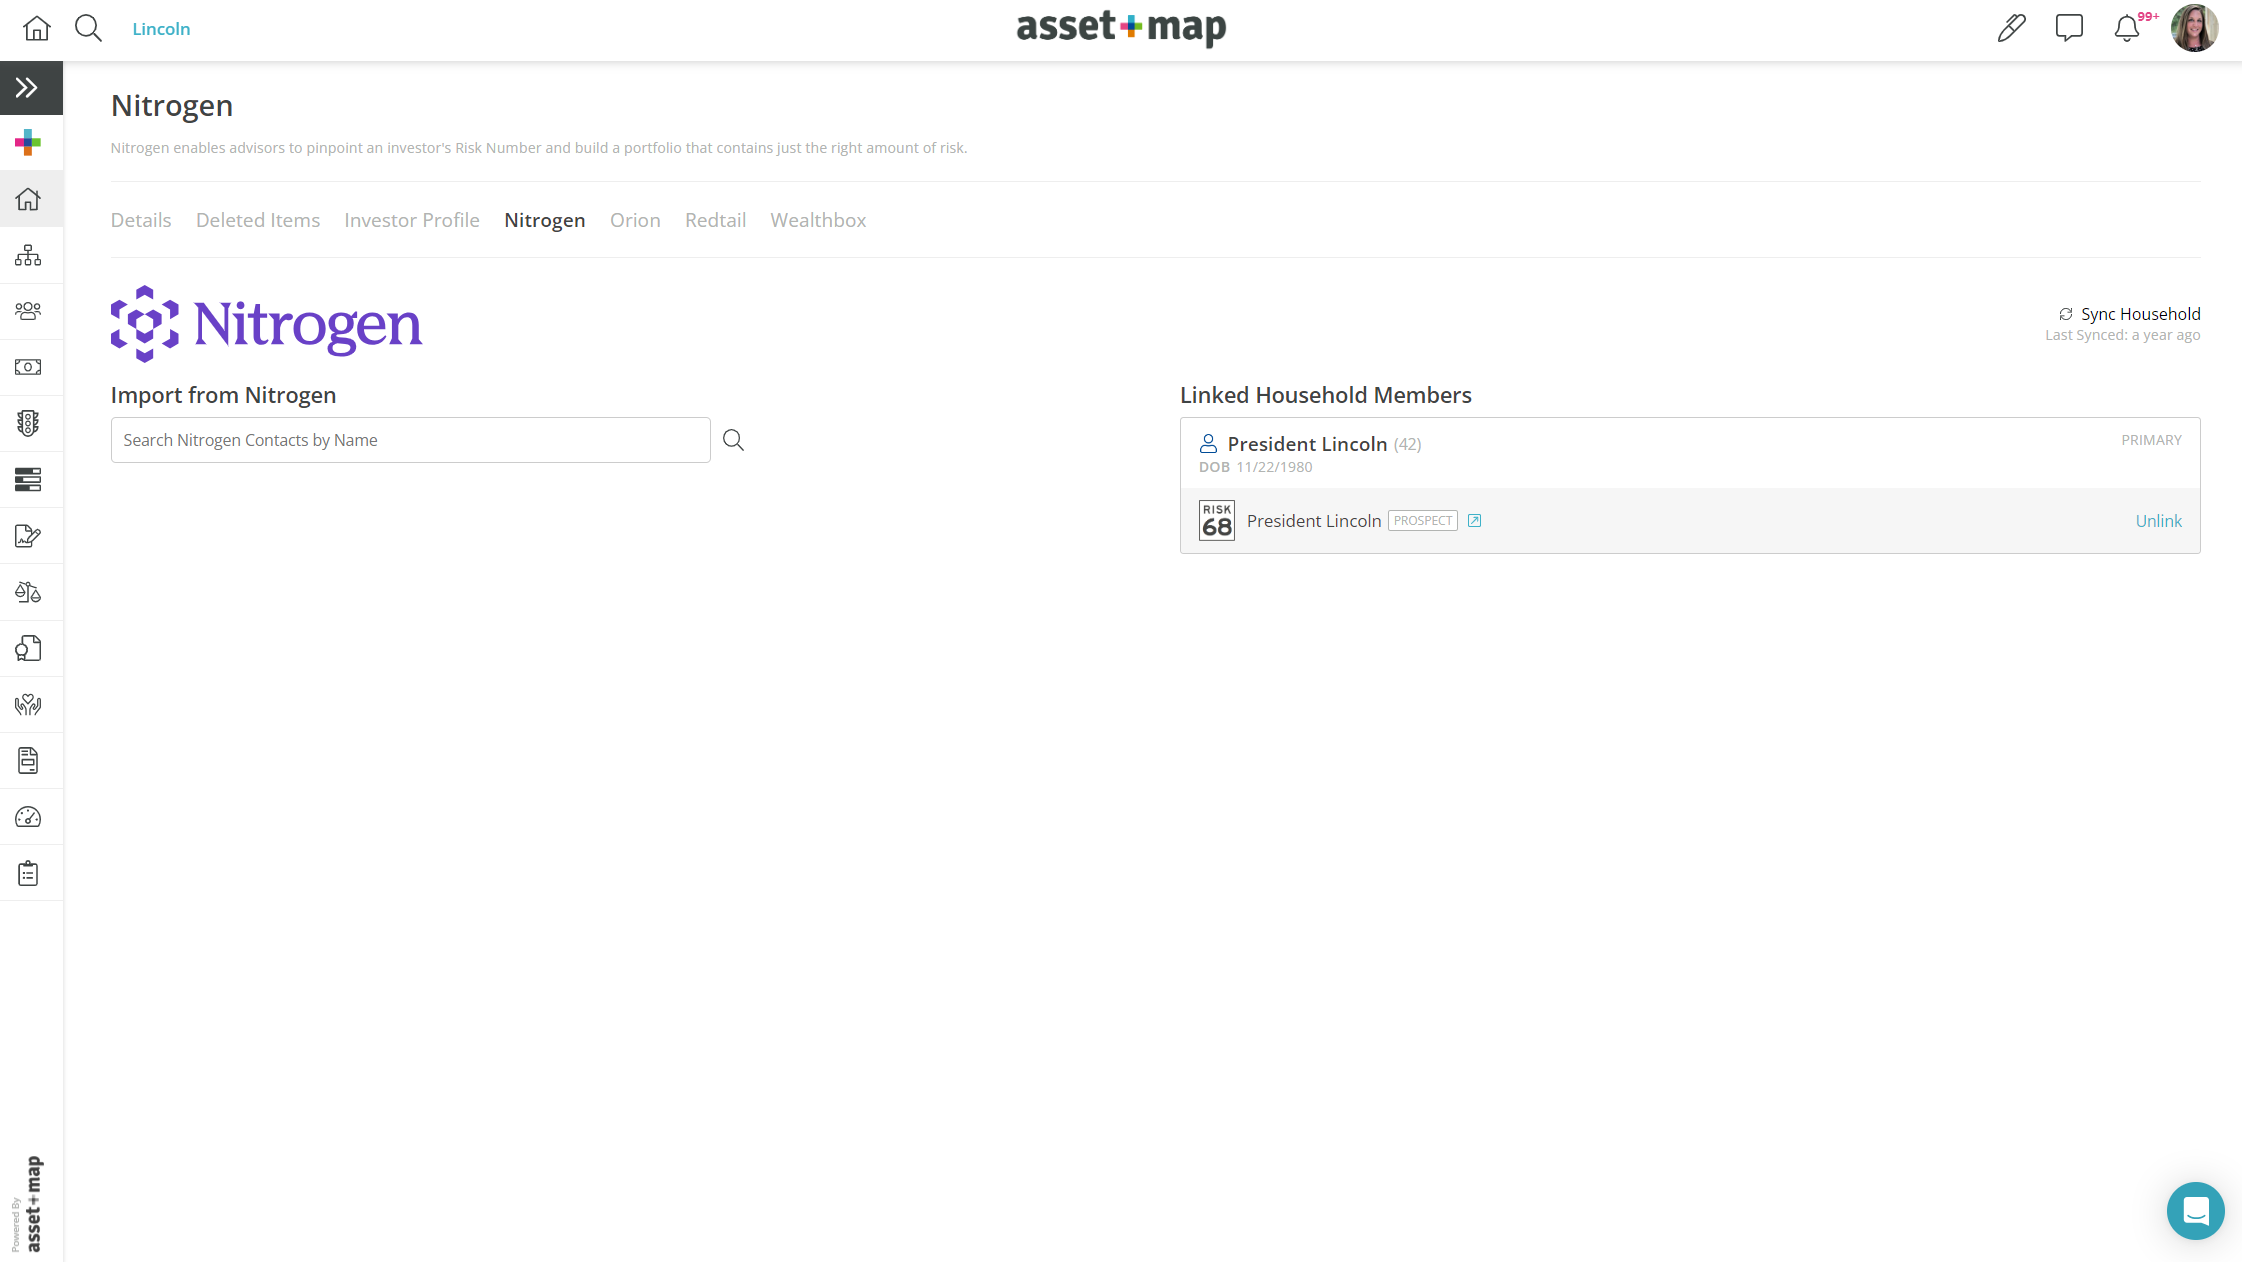Focus the Search Nitrogen Contacts field
This screenshot has width=2242, height=1262.
[x=410, y=440]
